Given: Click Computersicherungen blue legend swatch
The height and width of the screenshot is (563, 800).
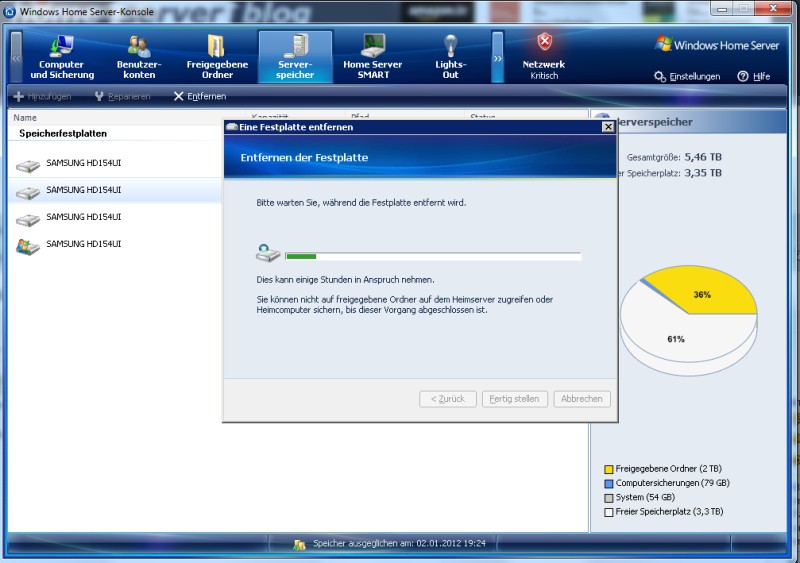Looking at the screenshot, I should tap(608, 483).
